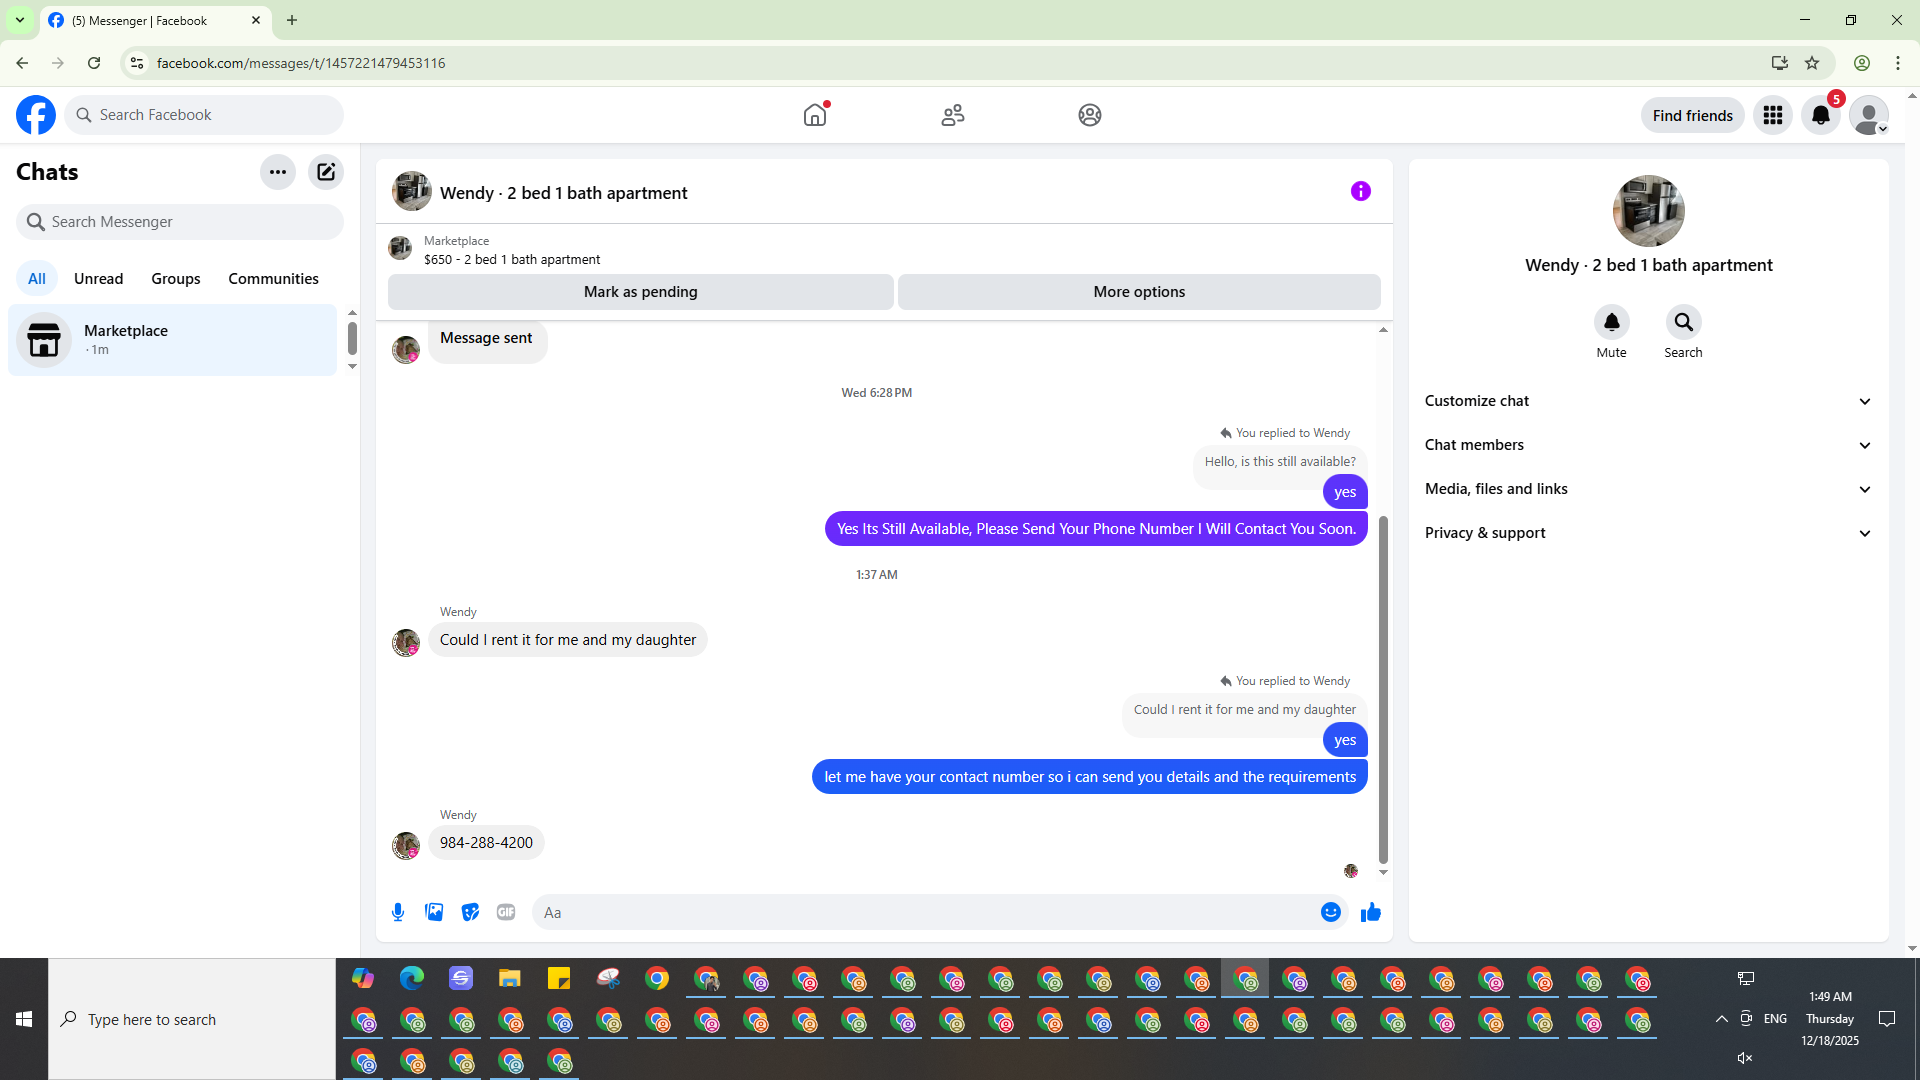Expand Privacy & support section
Viewport: 1920px width, 1080px height.
coord(1648,533)
